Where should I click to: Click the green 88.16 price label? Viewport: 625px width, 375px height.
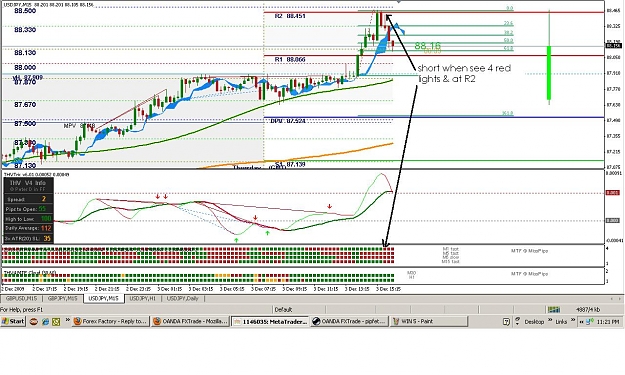427,45
